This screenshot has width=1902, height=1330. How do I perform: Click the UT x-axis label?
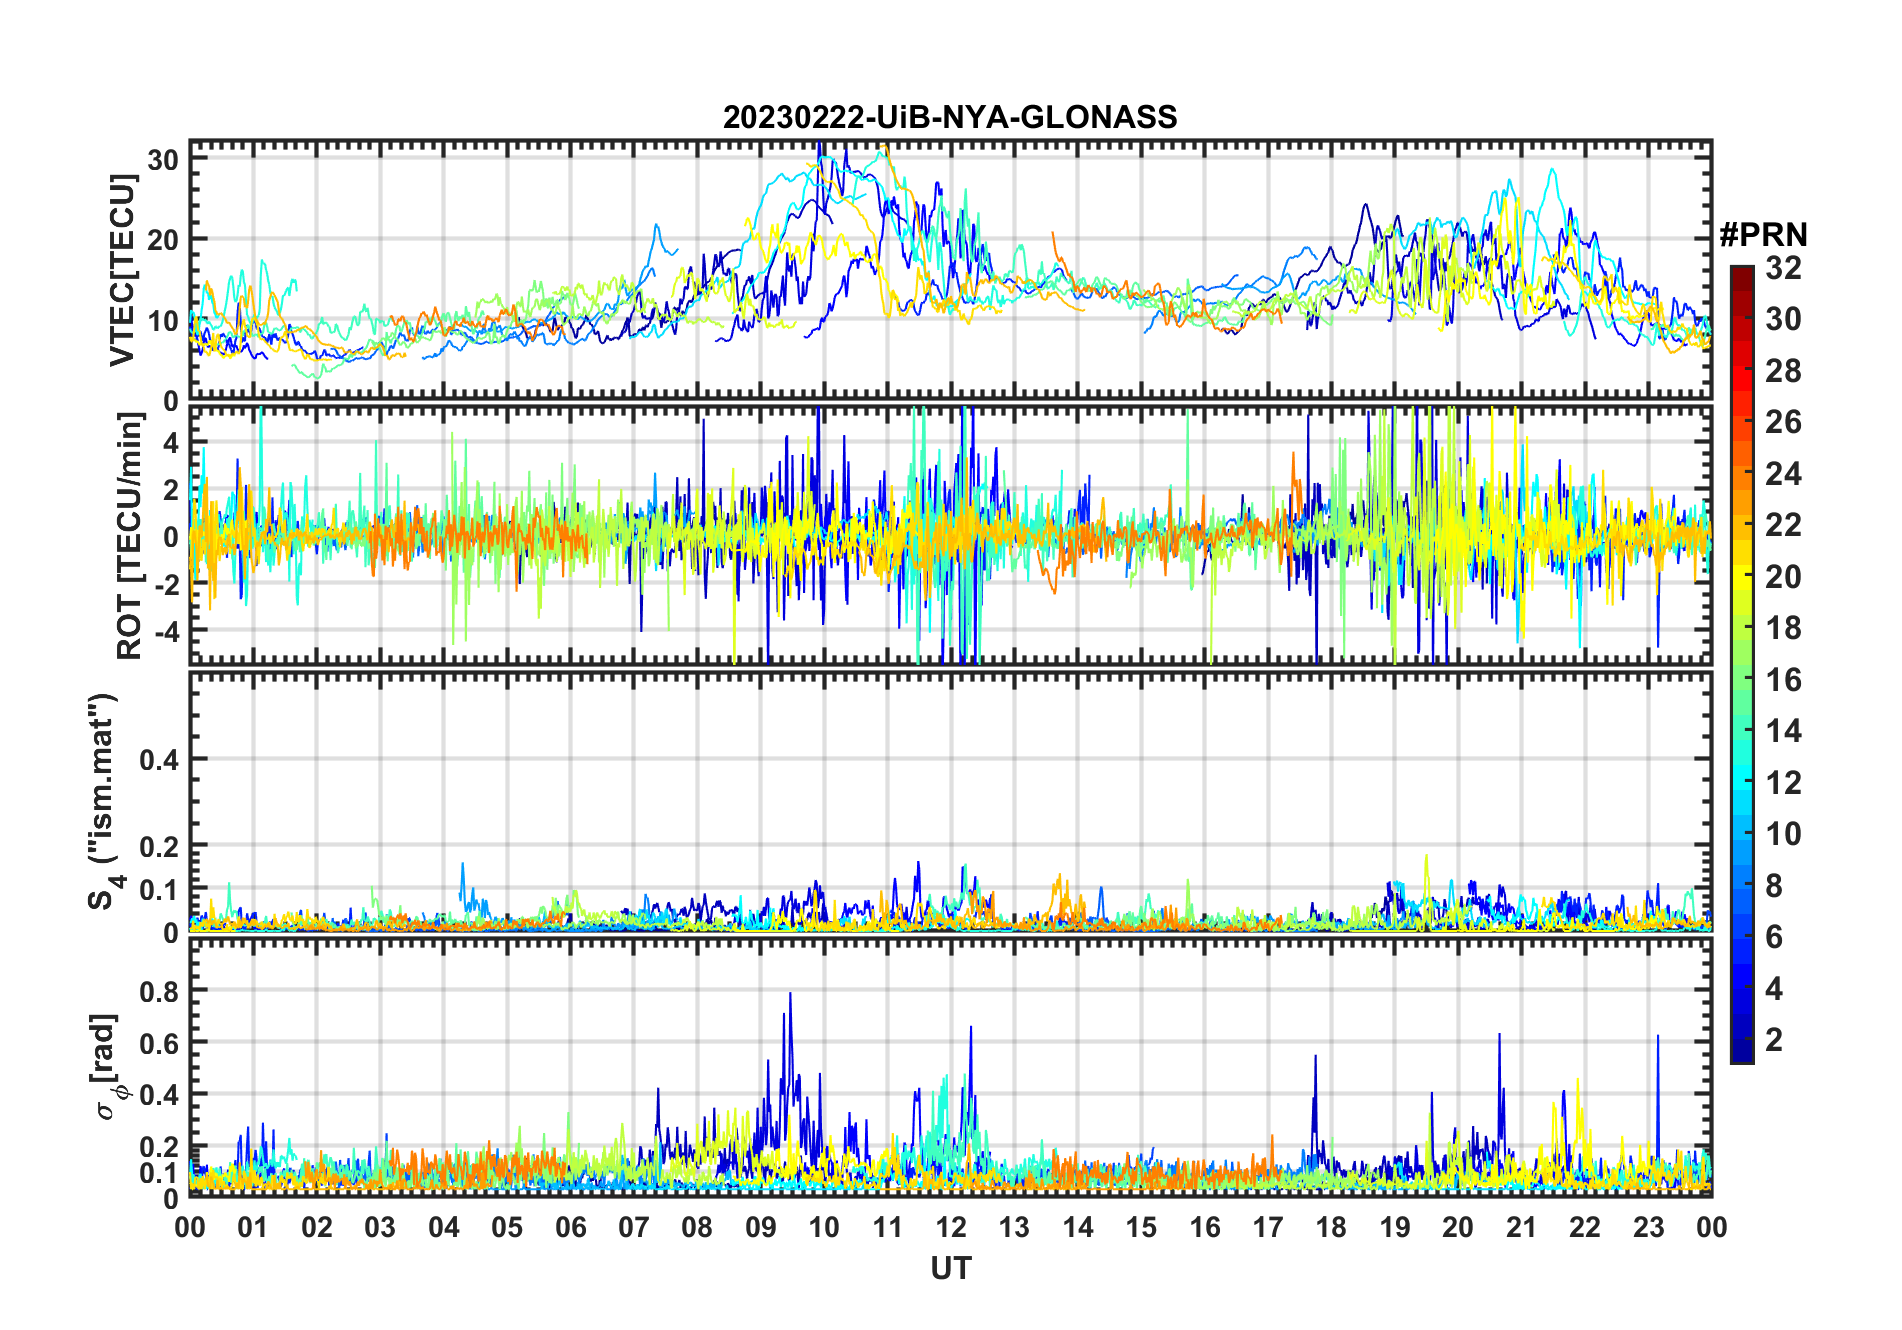point(951,1268)
